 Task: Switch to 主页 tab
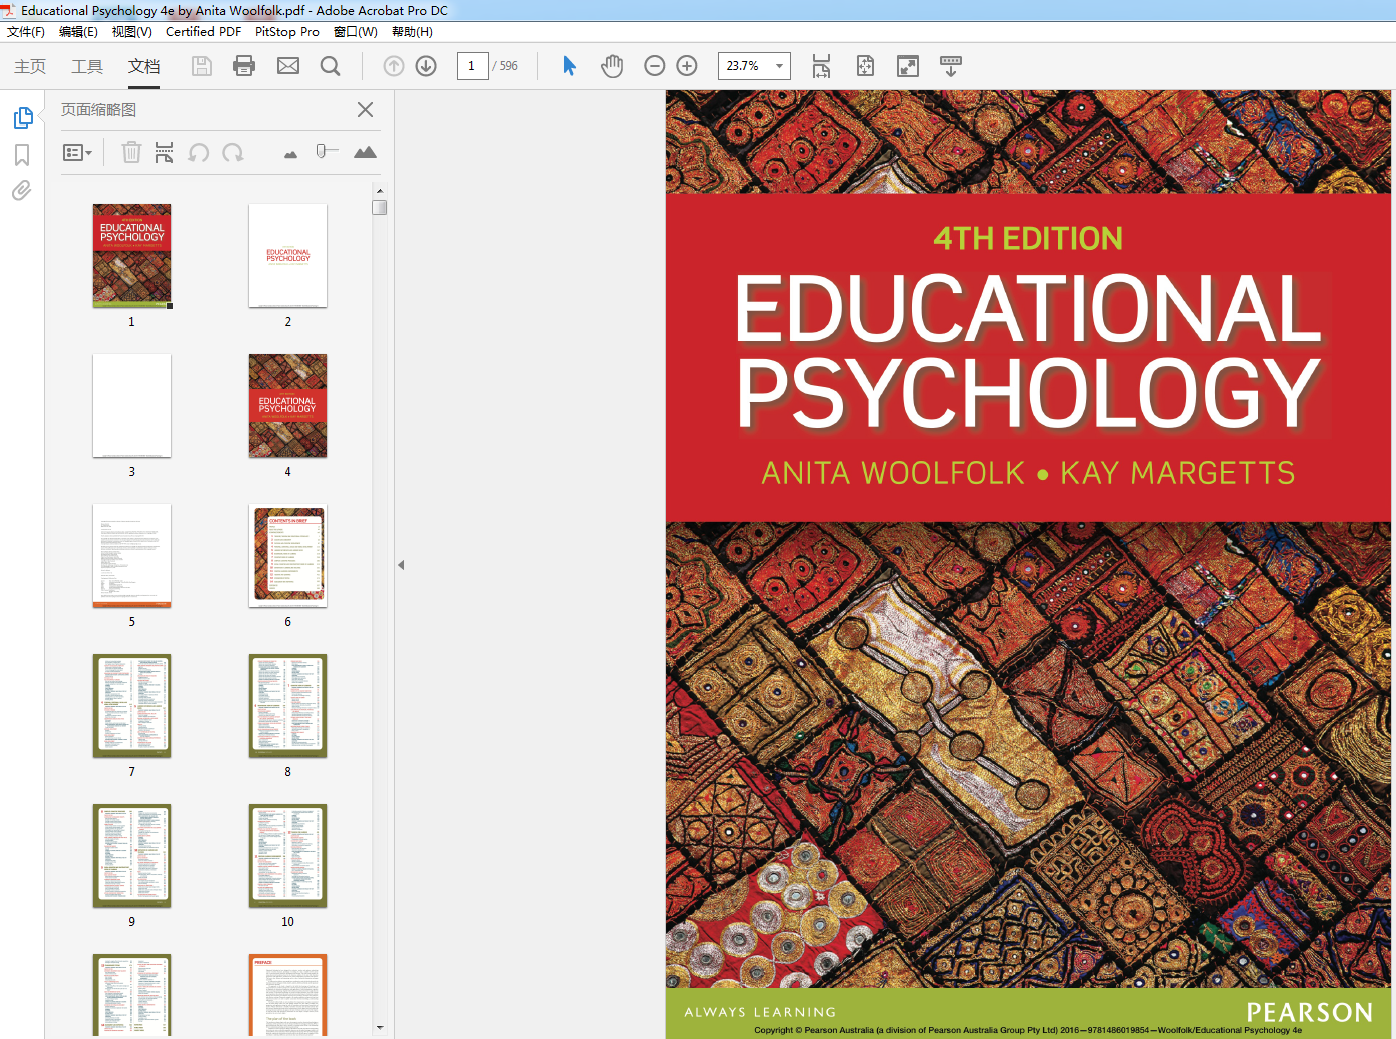(x=30, y=66)
